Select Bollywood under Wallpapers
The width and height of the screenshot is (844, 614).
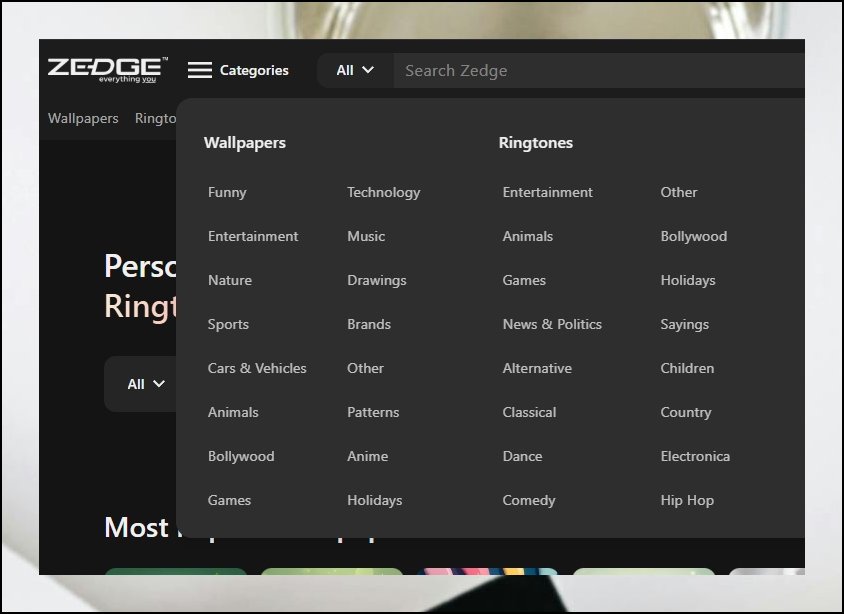tap(241, 457)
